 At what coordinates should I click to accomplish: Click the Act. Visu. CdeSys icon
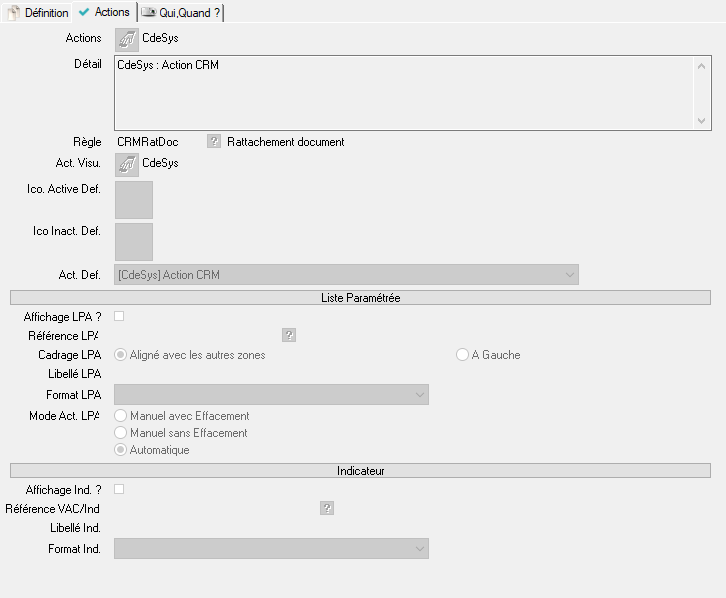coord(127,164)
